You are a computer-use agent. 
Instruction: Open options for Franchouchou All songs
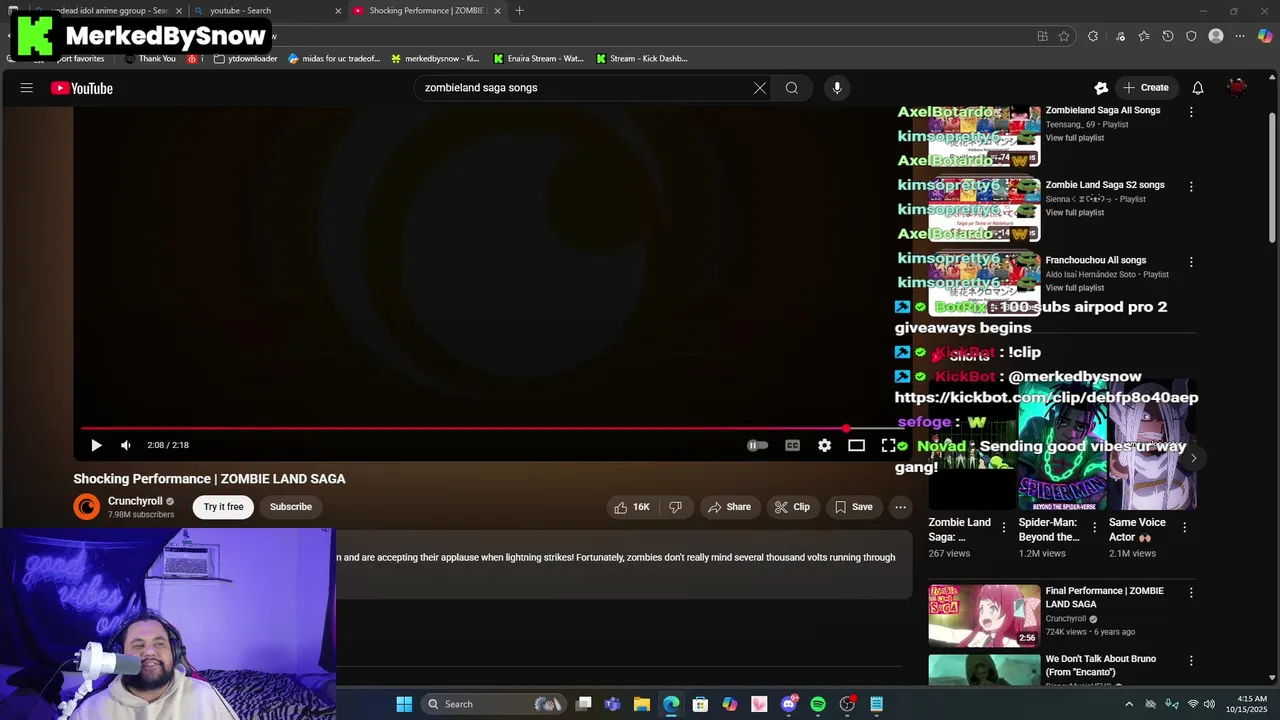tap(1191, 262)
